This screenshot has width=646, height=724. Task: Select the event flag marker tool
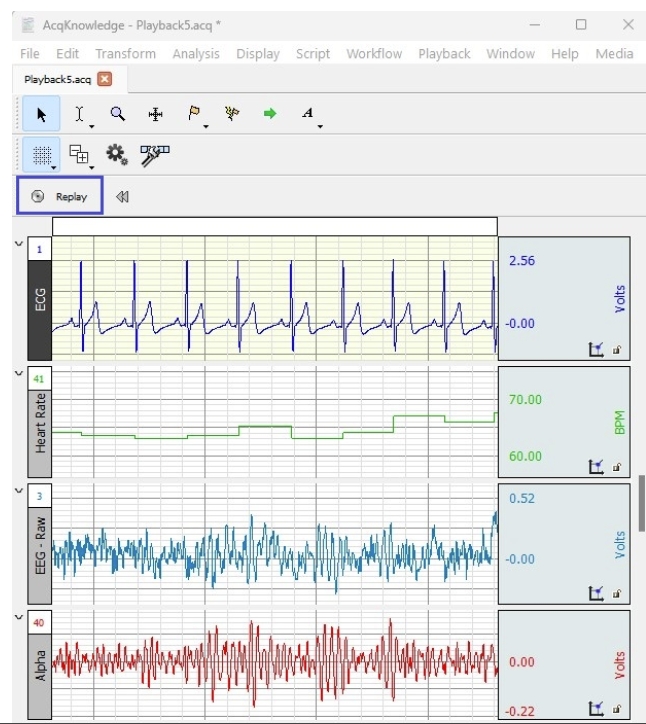click(194, 114)
